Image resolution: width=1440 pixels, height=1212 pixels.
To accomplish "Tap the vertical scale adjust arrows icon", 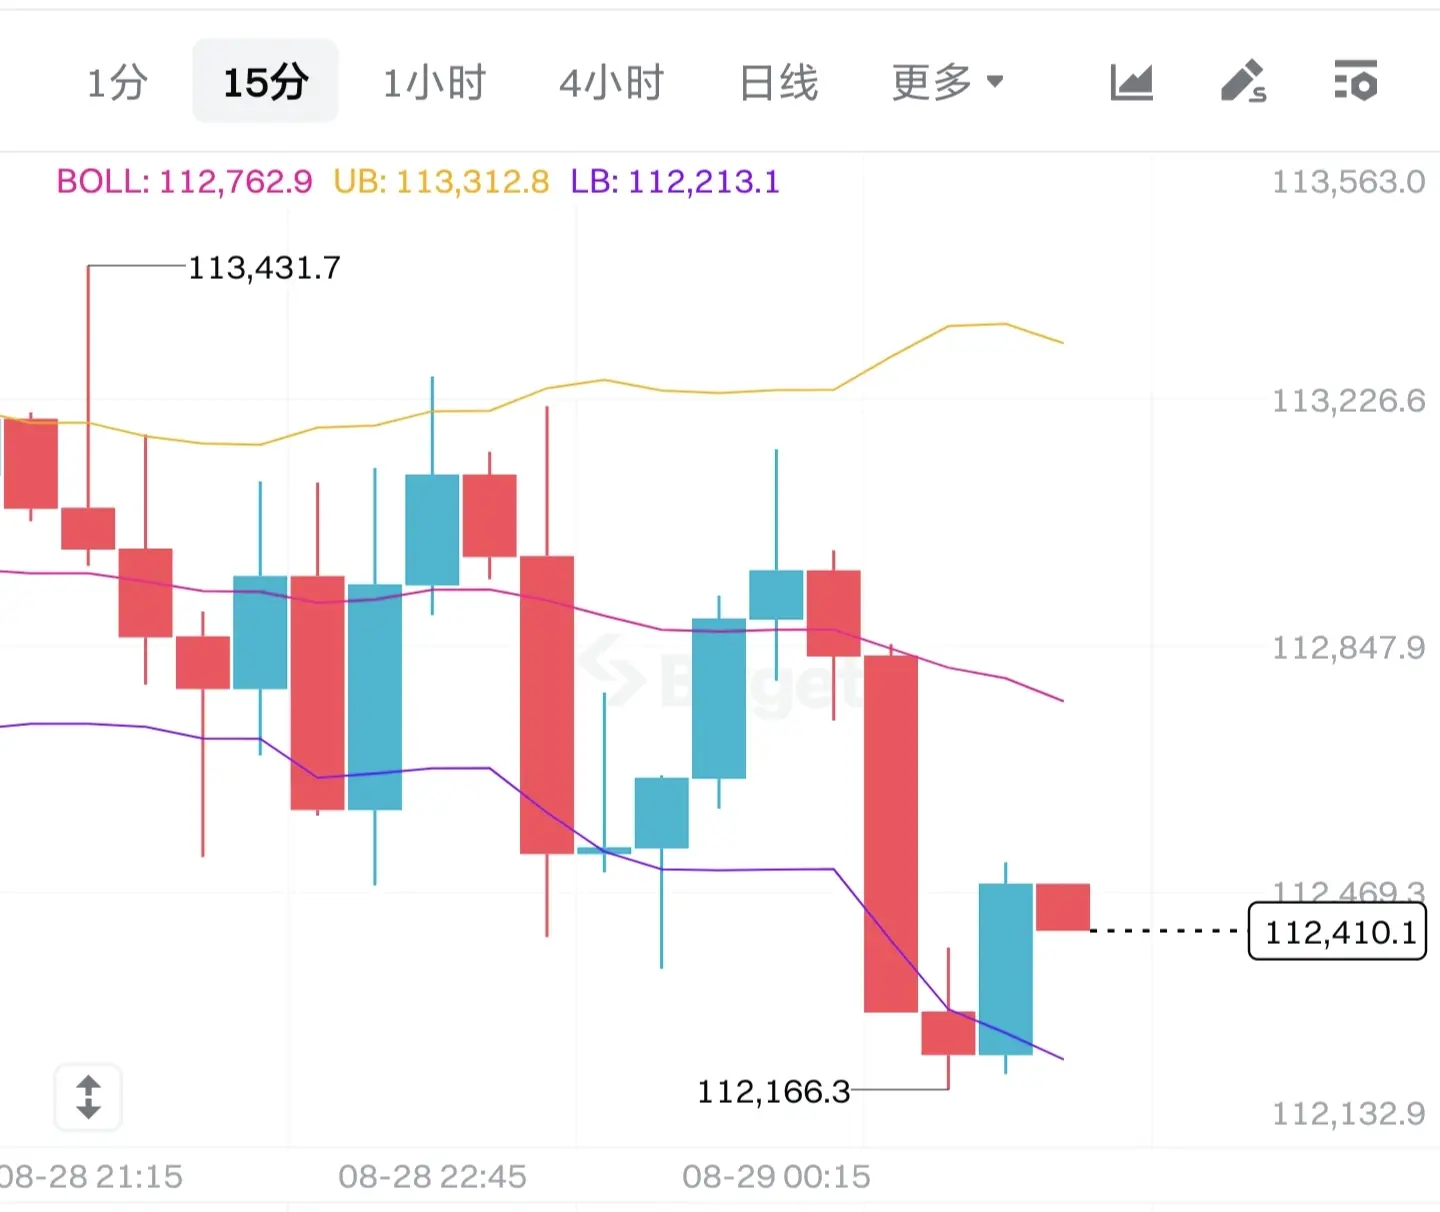I will point(88,1097).
